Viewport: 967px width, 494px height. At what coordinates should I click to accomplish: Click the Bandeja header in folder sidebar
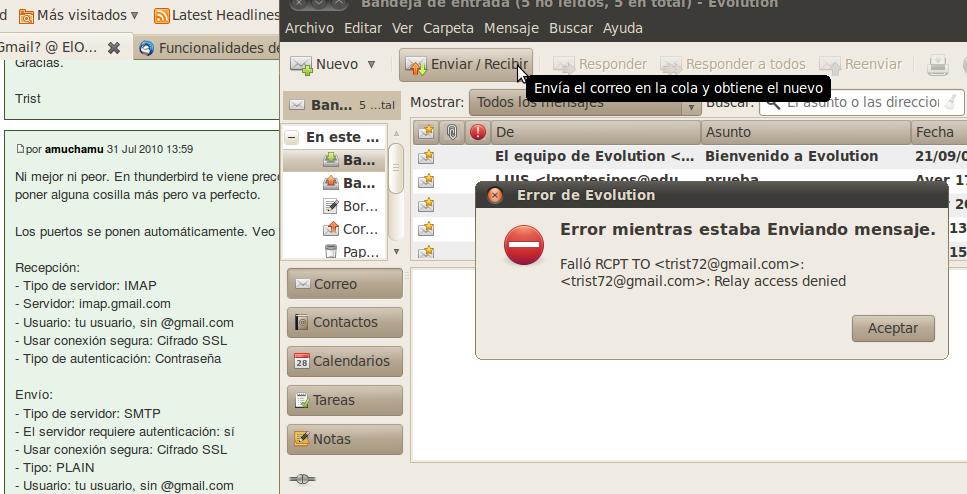pos(342,105)
